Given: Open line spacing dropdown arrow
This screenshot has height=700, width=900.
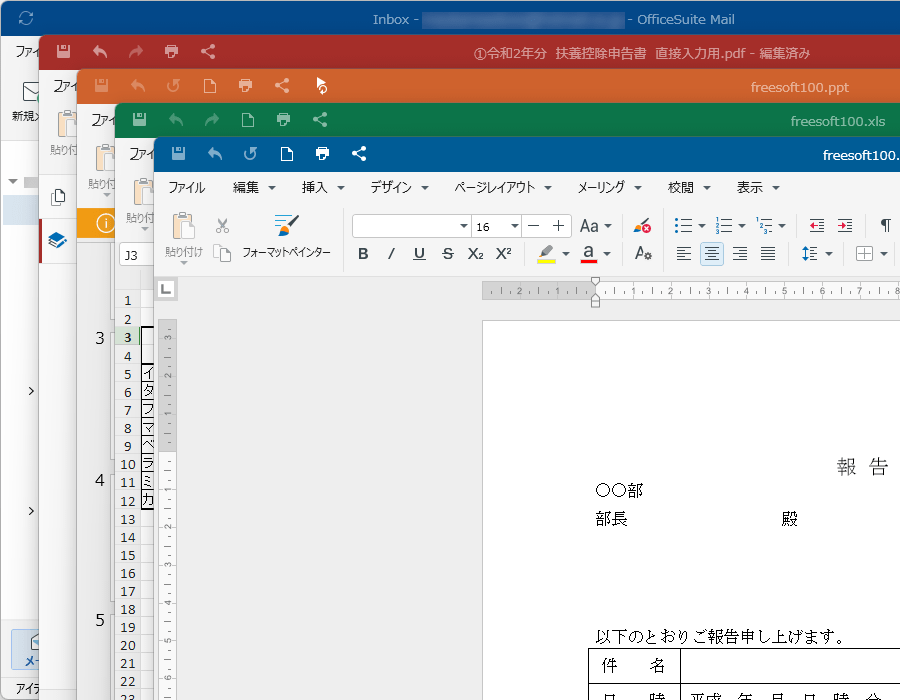Looking at the screenshot, I should tap(828, 254).
